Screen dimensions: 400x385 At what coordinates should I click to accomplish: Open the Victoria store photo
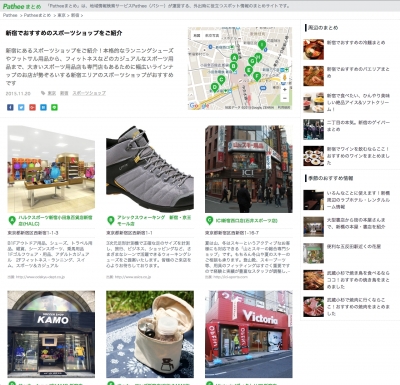(249, 334)
